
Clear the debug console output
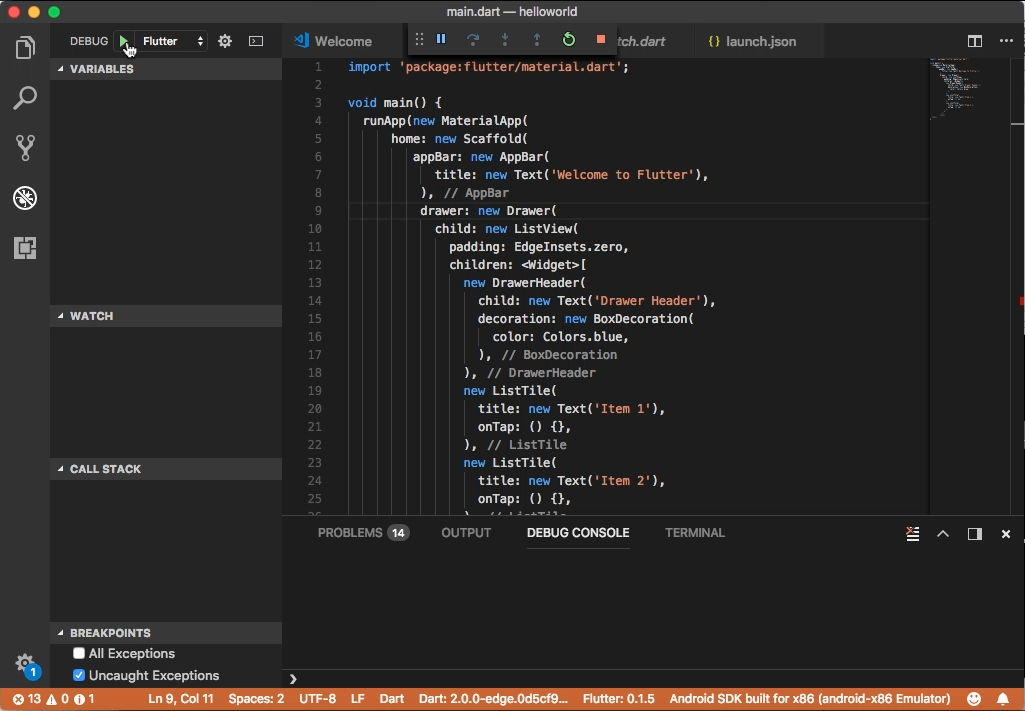tap(913, 534)
